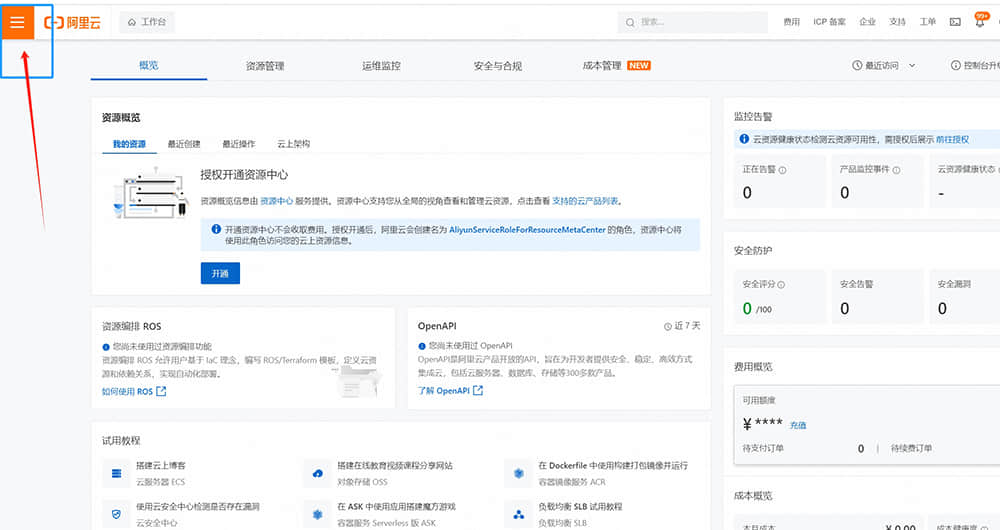
Task: Click the Alibaba Cloud logo
Action: point(73,22)
